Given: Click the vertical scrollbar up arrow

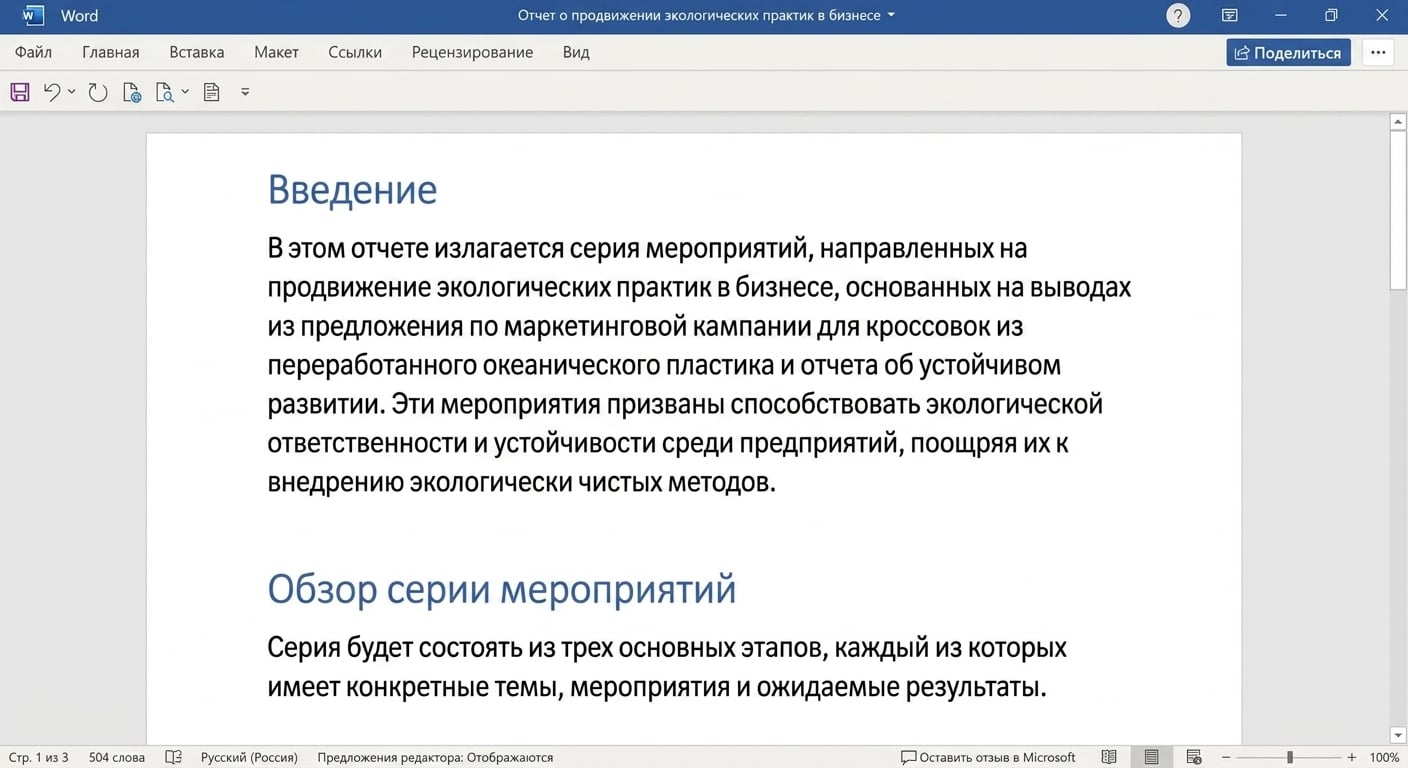Looking at the screenshot, I should click(x=1398, y=122).
